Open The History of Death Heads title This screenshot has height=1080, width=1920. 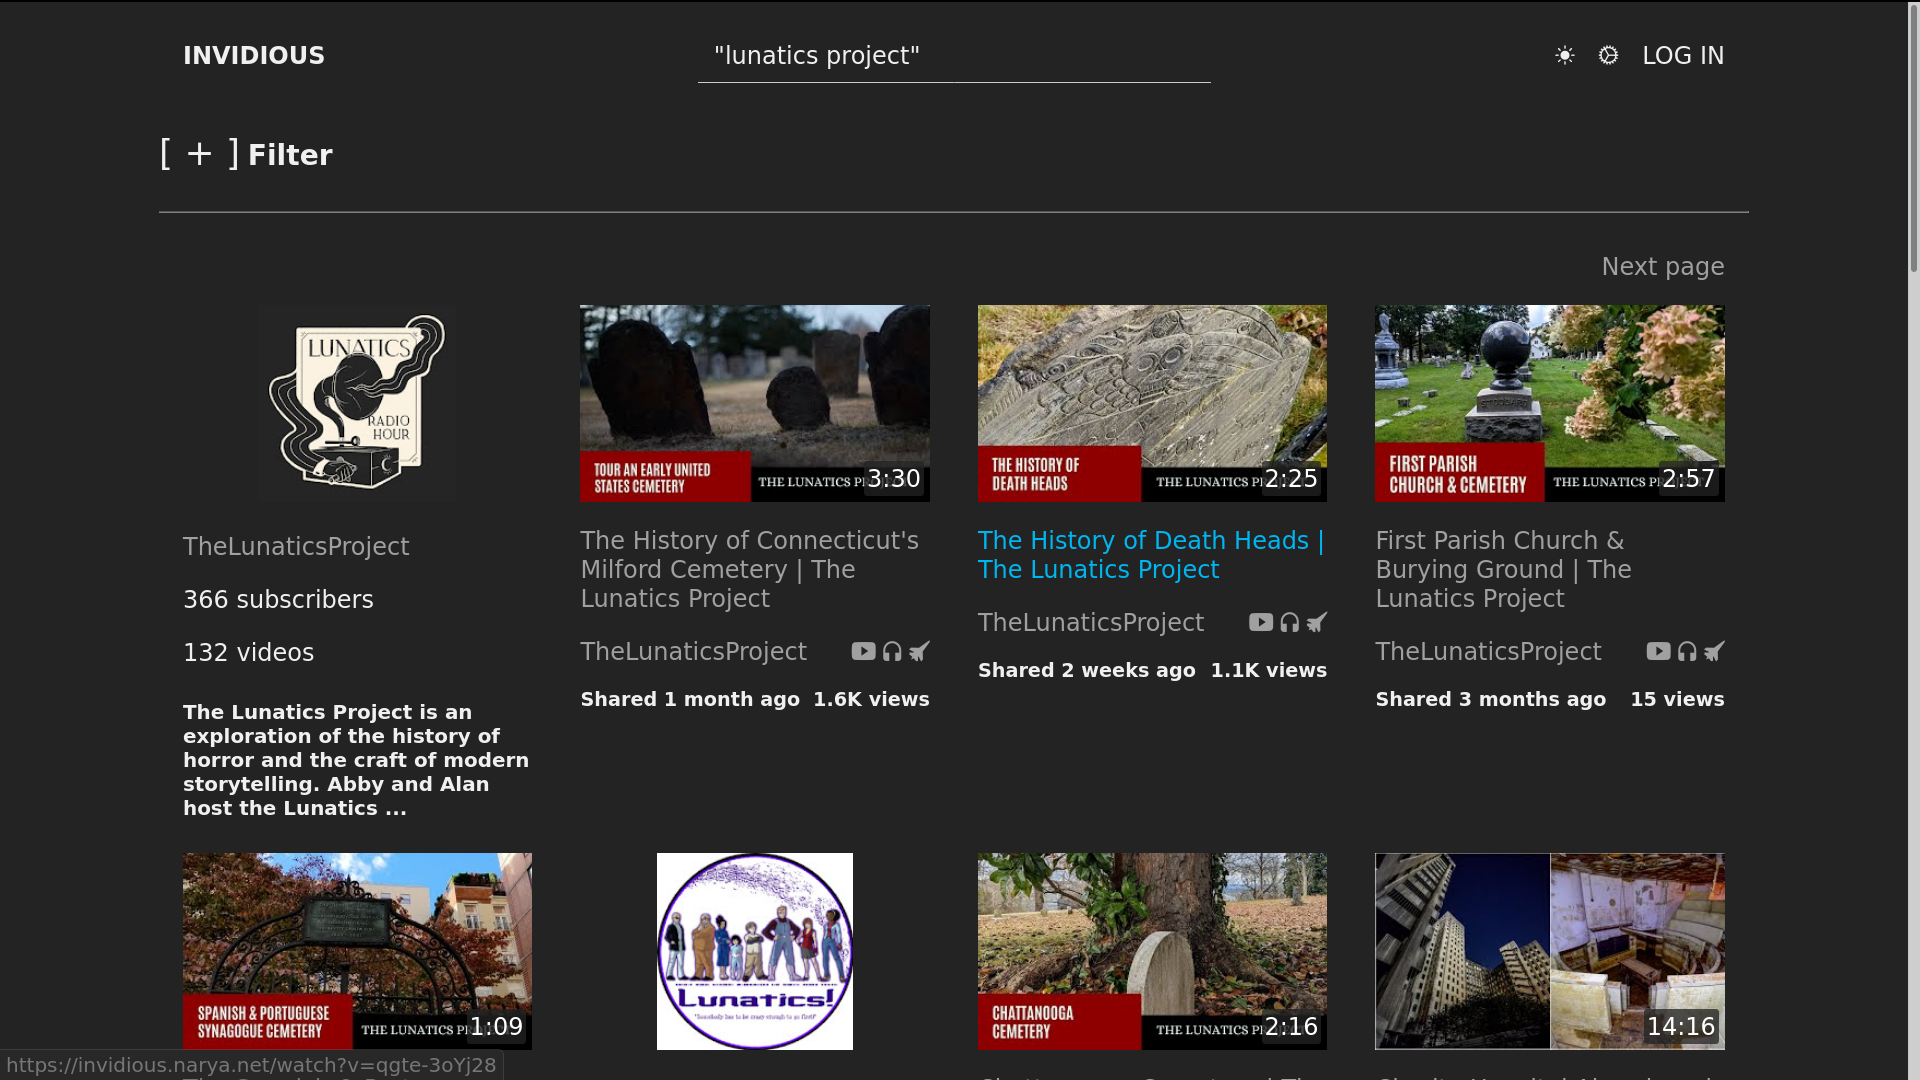1150,555
